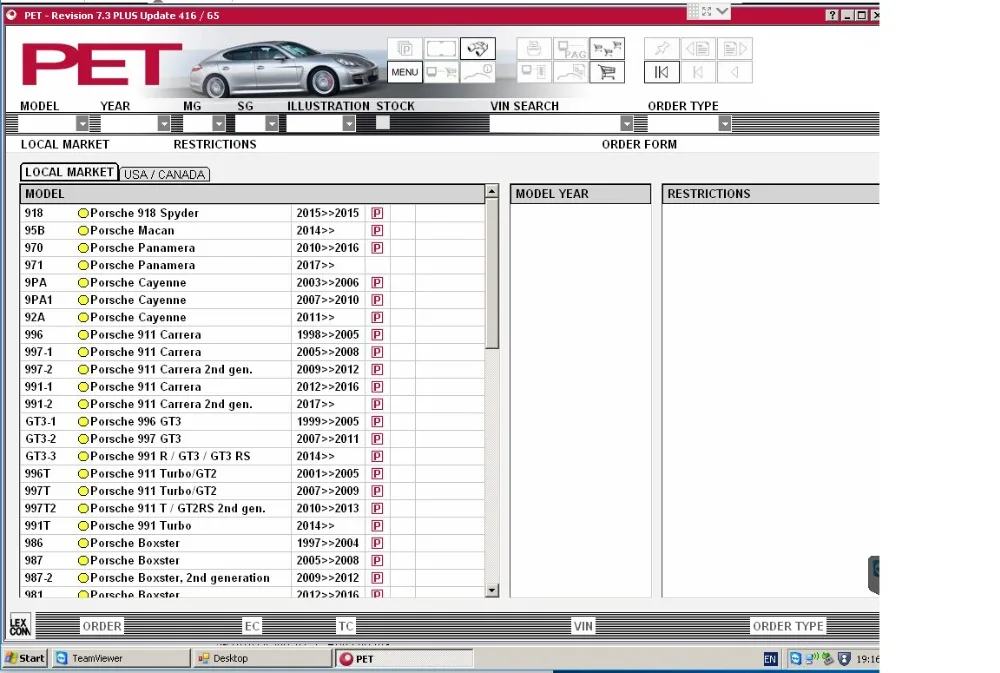Click the EC field in the bottom bar
Image resolution: width=1000 pixels, height=673 pixels.
[253, 626]
